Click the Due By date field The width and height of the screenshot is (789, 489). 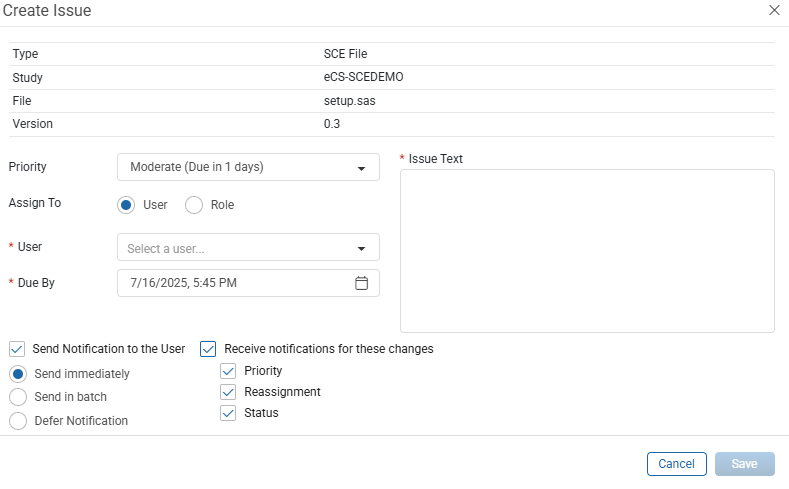[x=248, y=283]
